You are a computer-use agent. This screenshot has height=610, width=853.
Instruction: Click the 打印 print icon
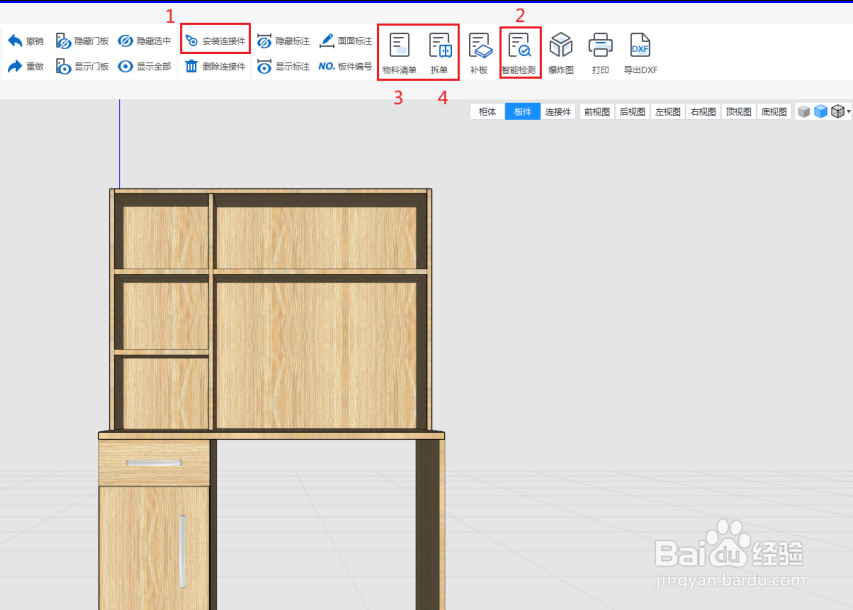[x=601, y=45]
